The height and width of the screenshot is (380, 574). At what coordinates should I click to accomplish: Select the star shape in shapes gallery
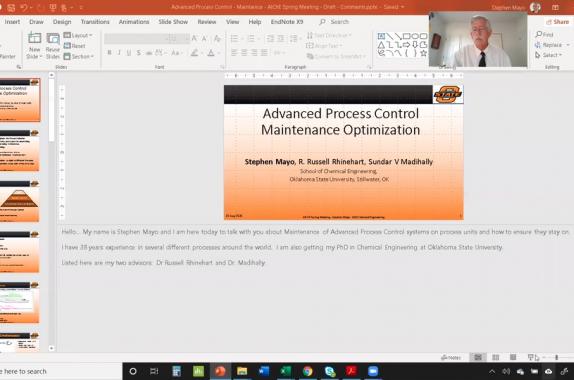pos(424,53)
